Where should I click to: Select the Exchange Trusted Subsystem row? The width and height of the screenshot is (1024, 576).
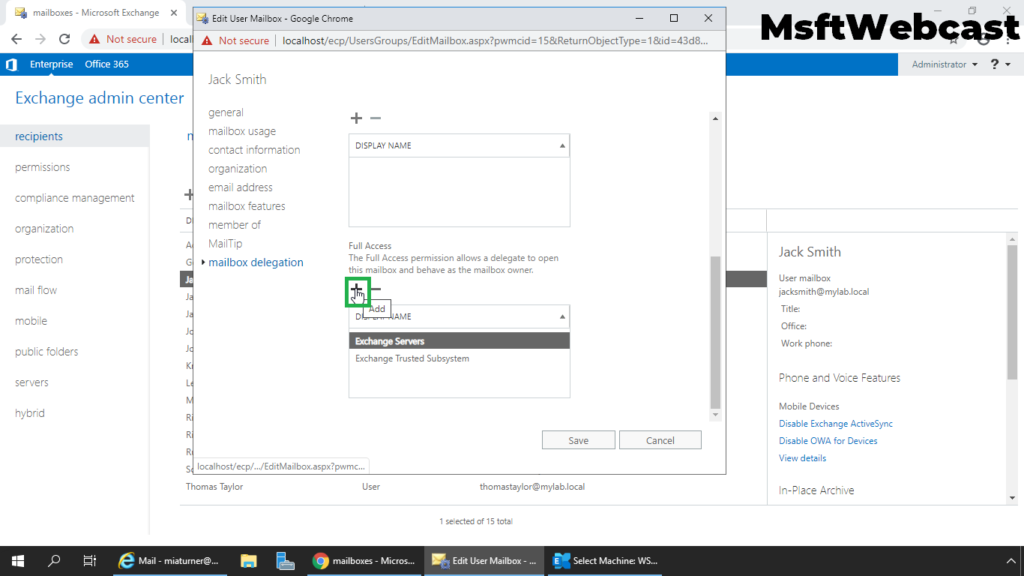(459, 359)
